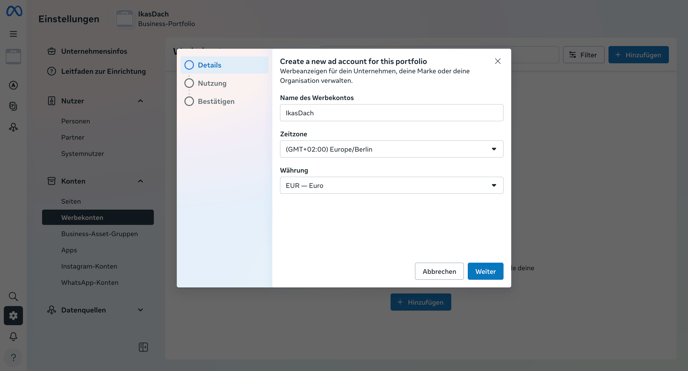Click the Leitfaden zur Einrichtung help icon
The image size is (688, 371).
(x=51, y=71)
